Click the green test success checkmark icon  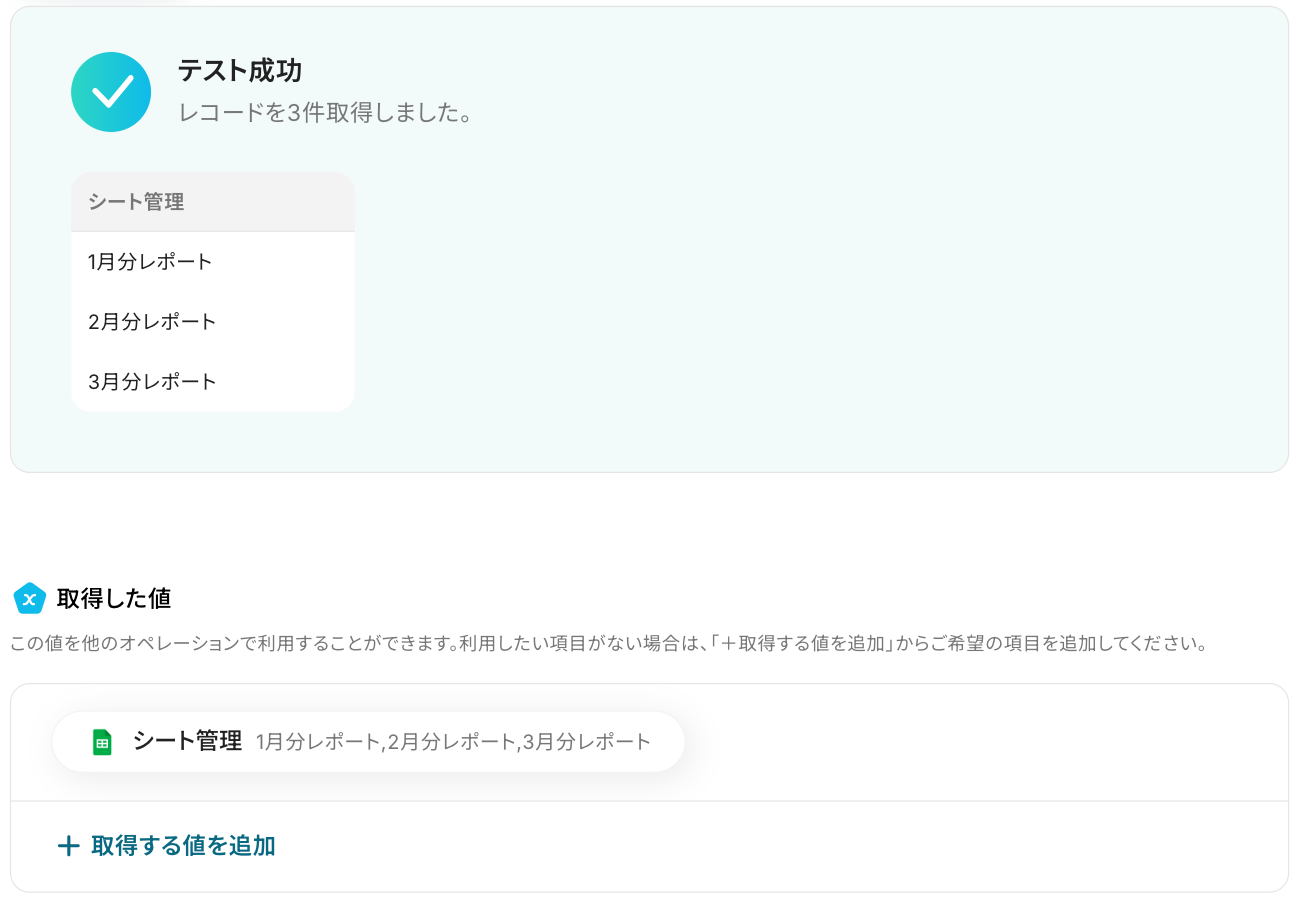click(111, 92)
